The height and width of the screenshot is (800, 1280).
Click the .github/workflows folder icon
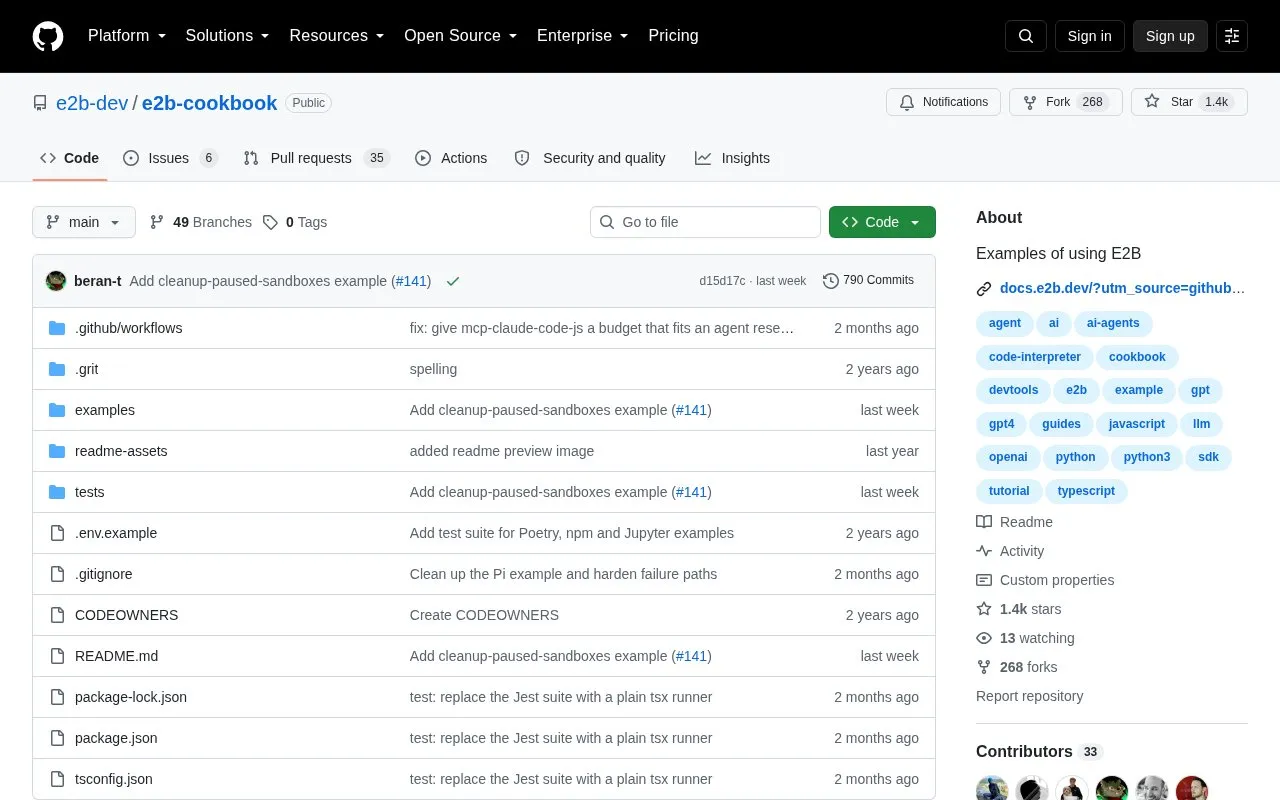tap(57, 328)
